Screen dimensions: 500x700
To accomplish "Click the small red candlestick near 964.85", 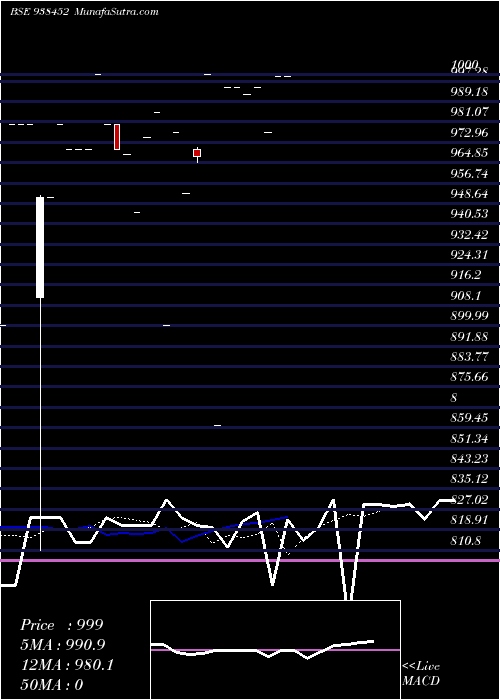I will coord(197,153).
